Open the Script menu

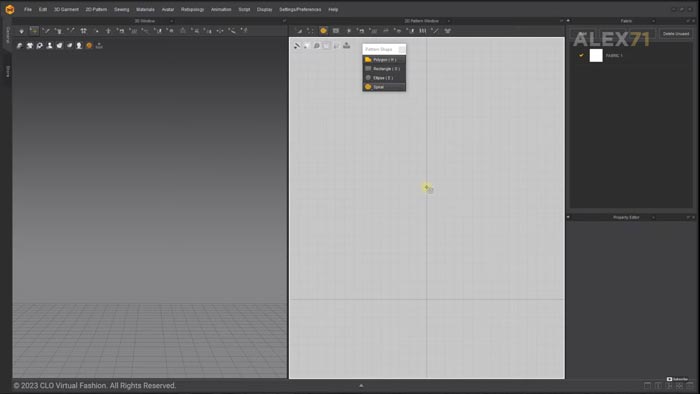coord(244,9)
